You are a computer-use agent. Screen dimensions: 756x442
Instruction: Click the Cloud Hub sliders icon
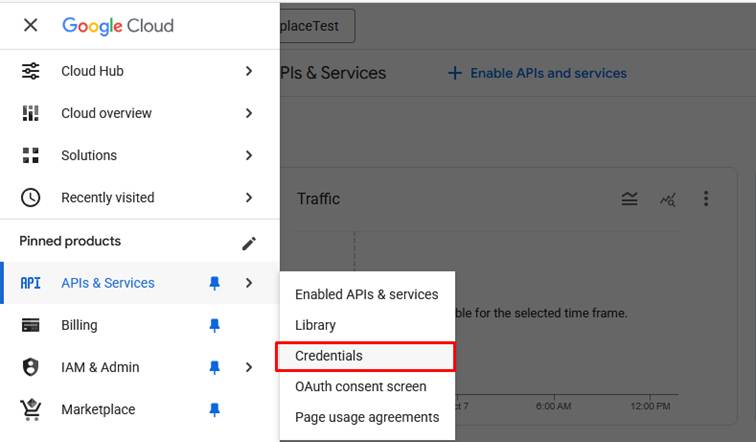click(31, 71)
